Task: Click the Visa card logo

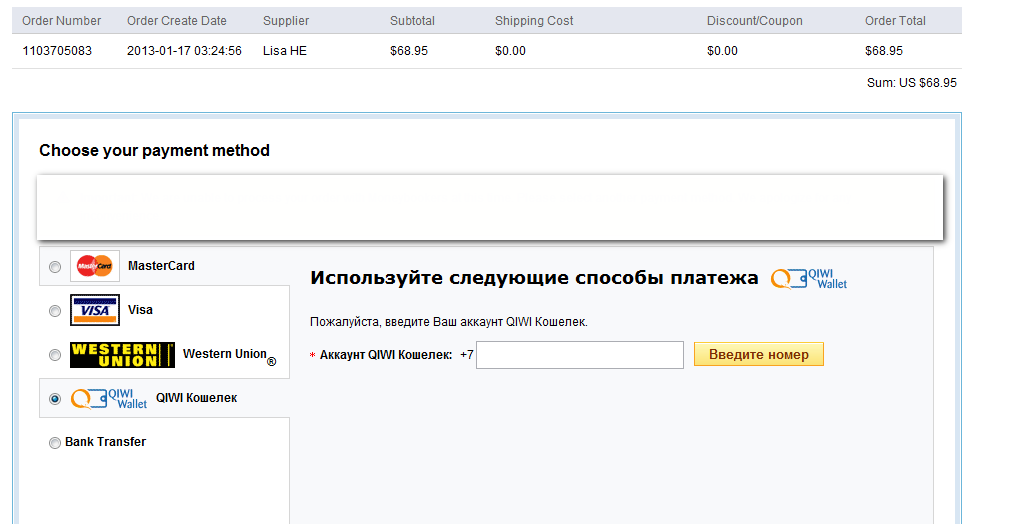Action: [95, 310]
